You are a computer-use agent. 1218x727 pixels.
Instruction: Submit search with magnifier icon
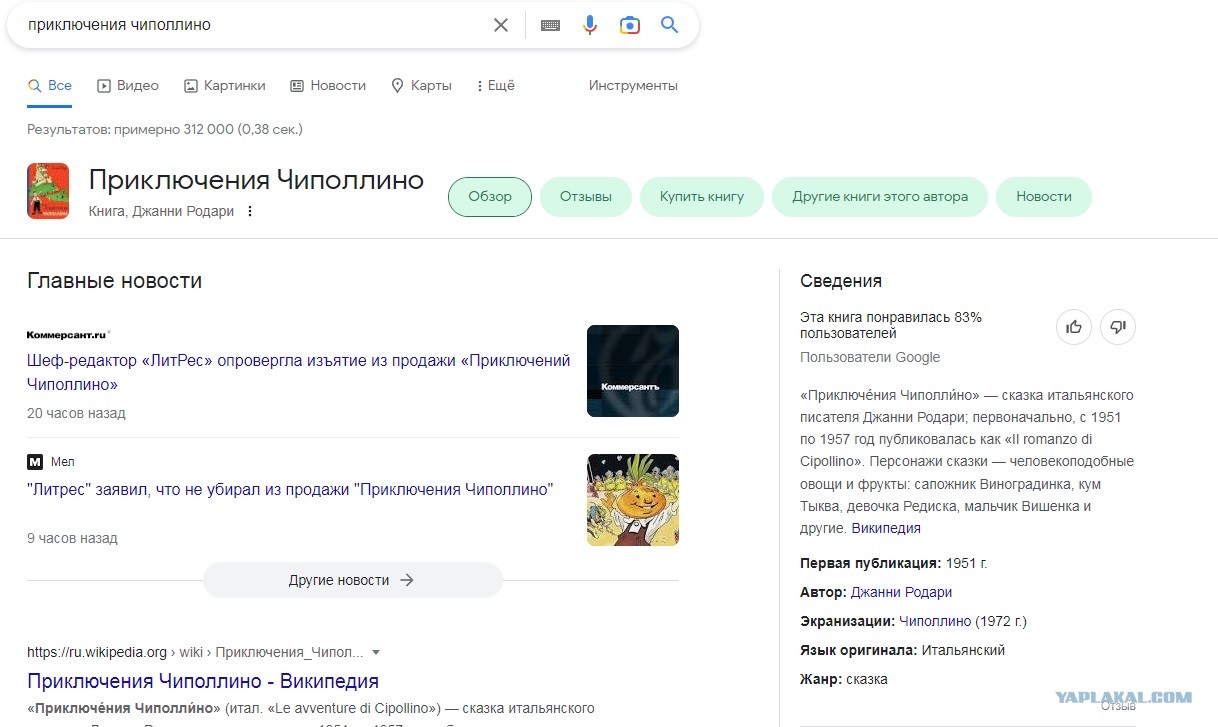pos(669,25)
